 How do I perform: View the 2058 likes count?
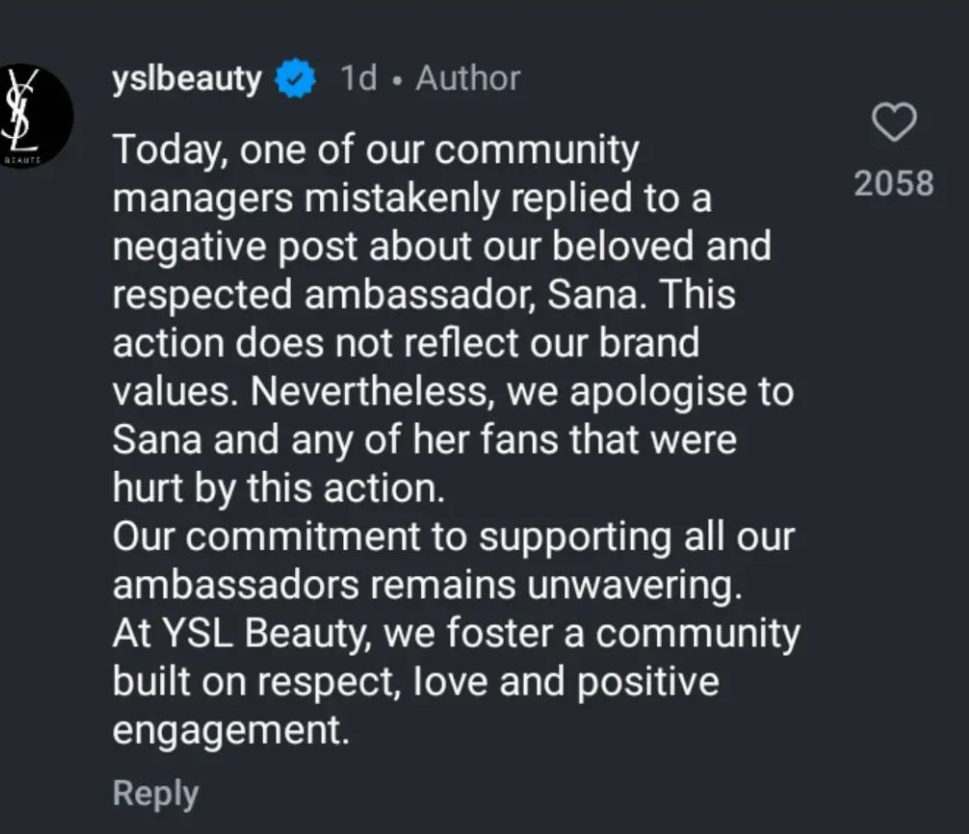894,184
